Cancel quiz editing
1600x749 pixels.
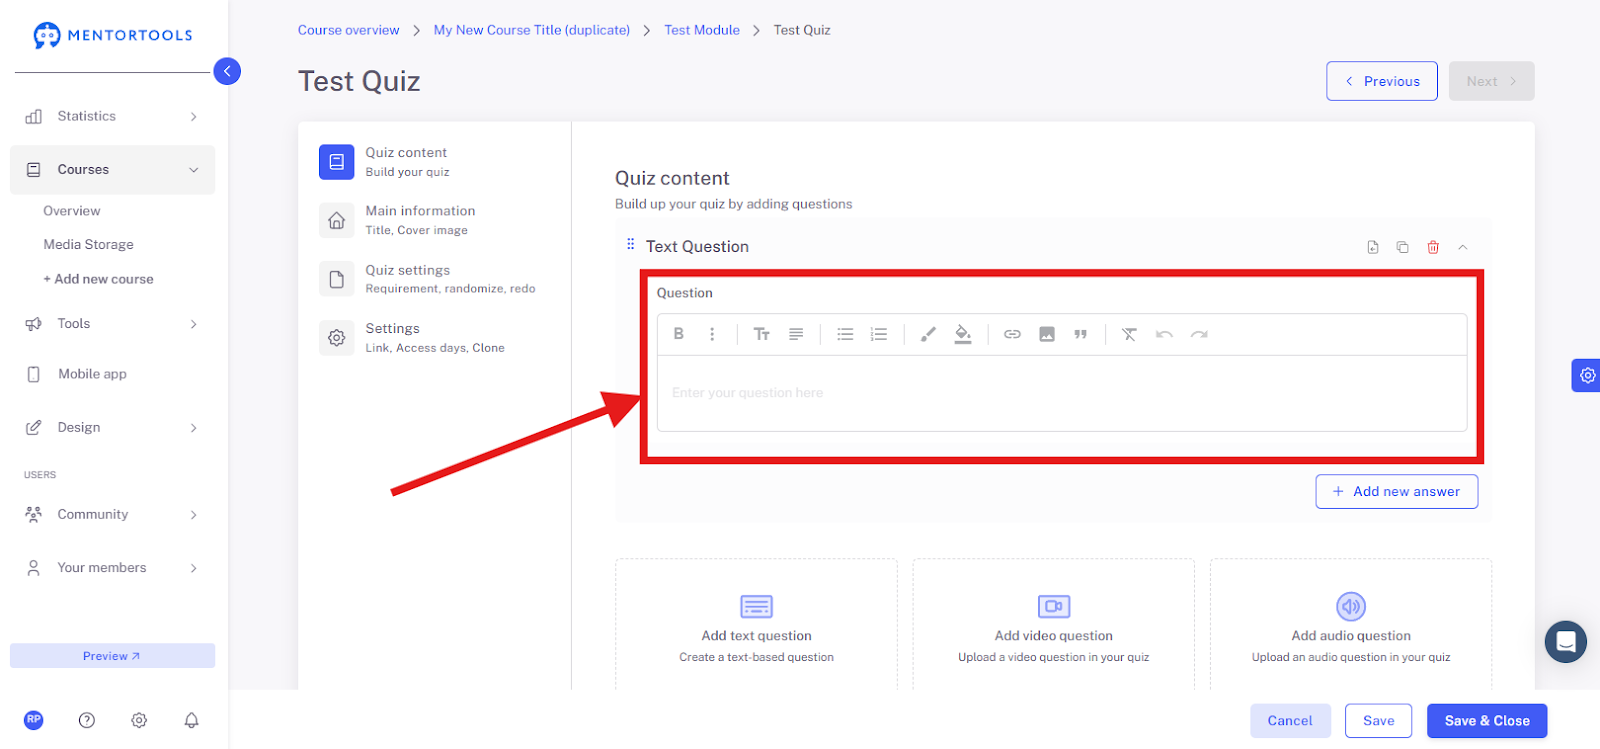pos(1290,720)
